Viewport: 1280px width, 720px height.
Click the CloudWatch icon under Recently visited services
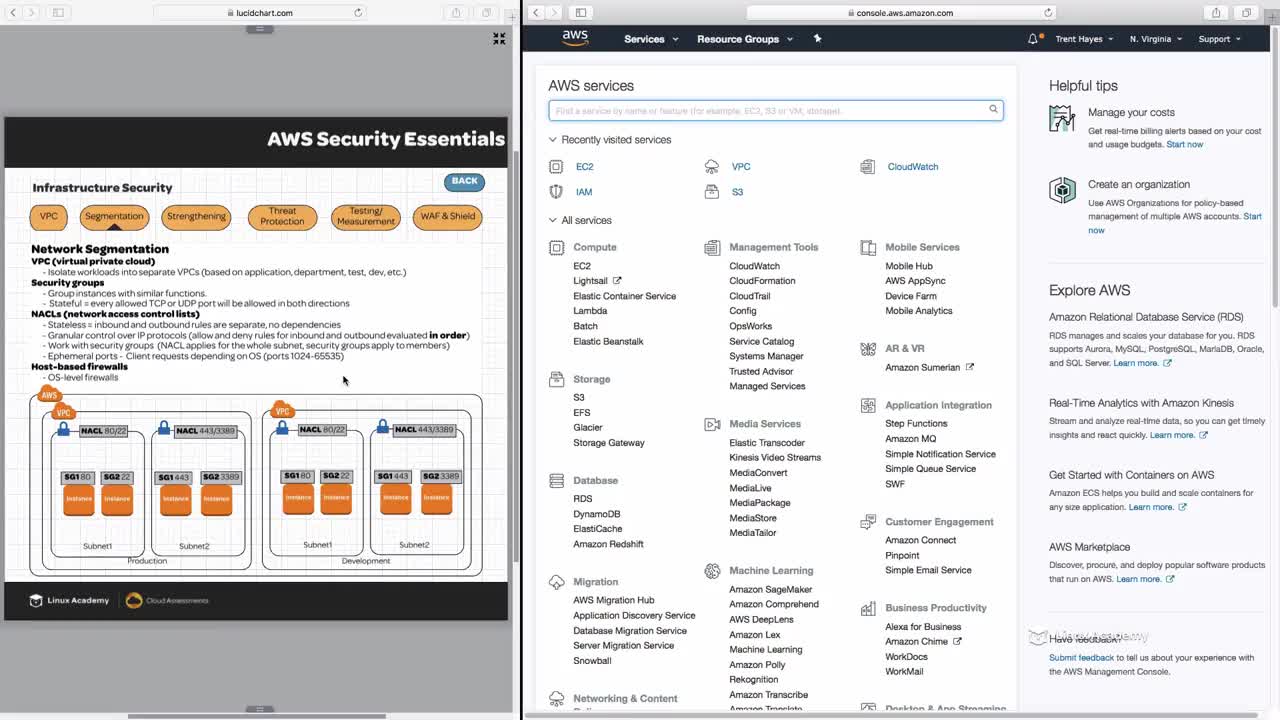click(x=868, y=167)
